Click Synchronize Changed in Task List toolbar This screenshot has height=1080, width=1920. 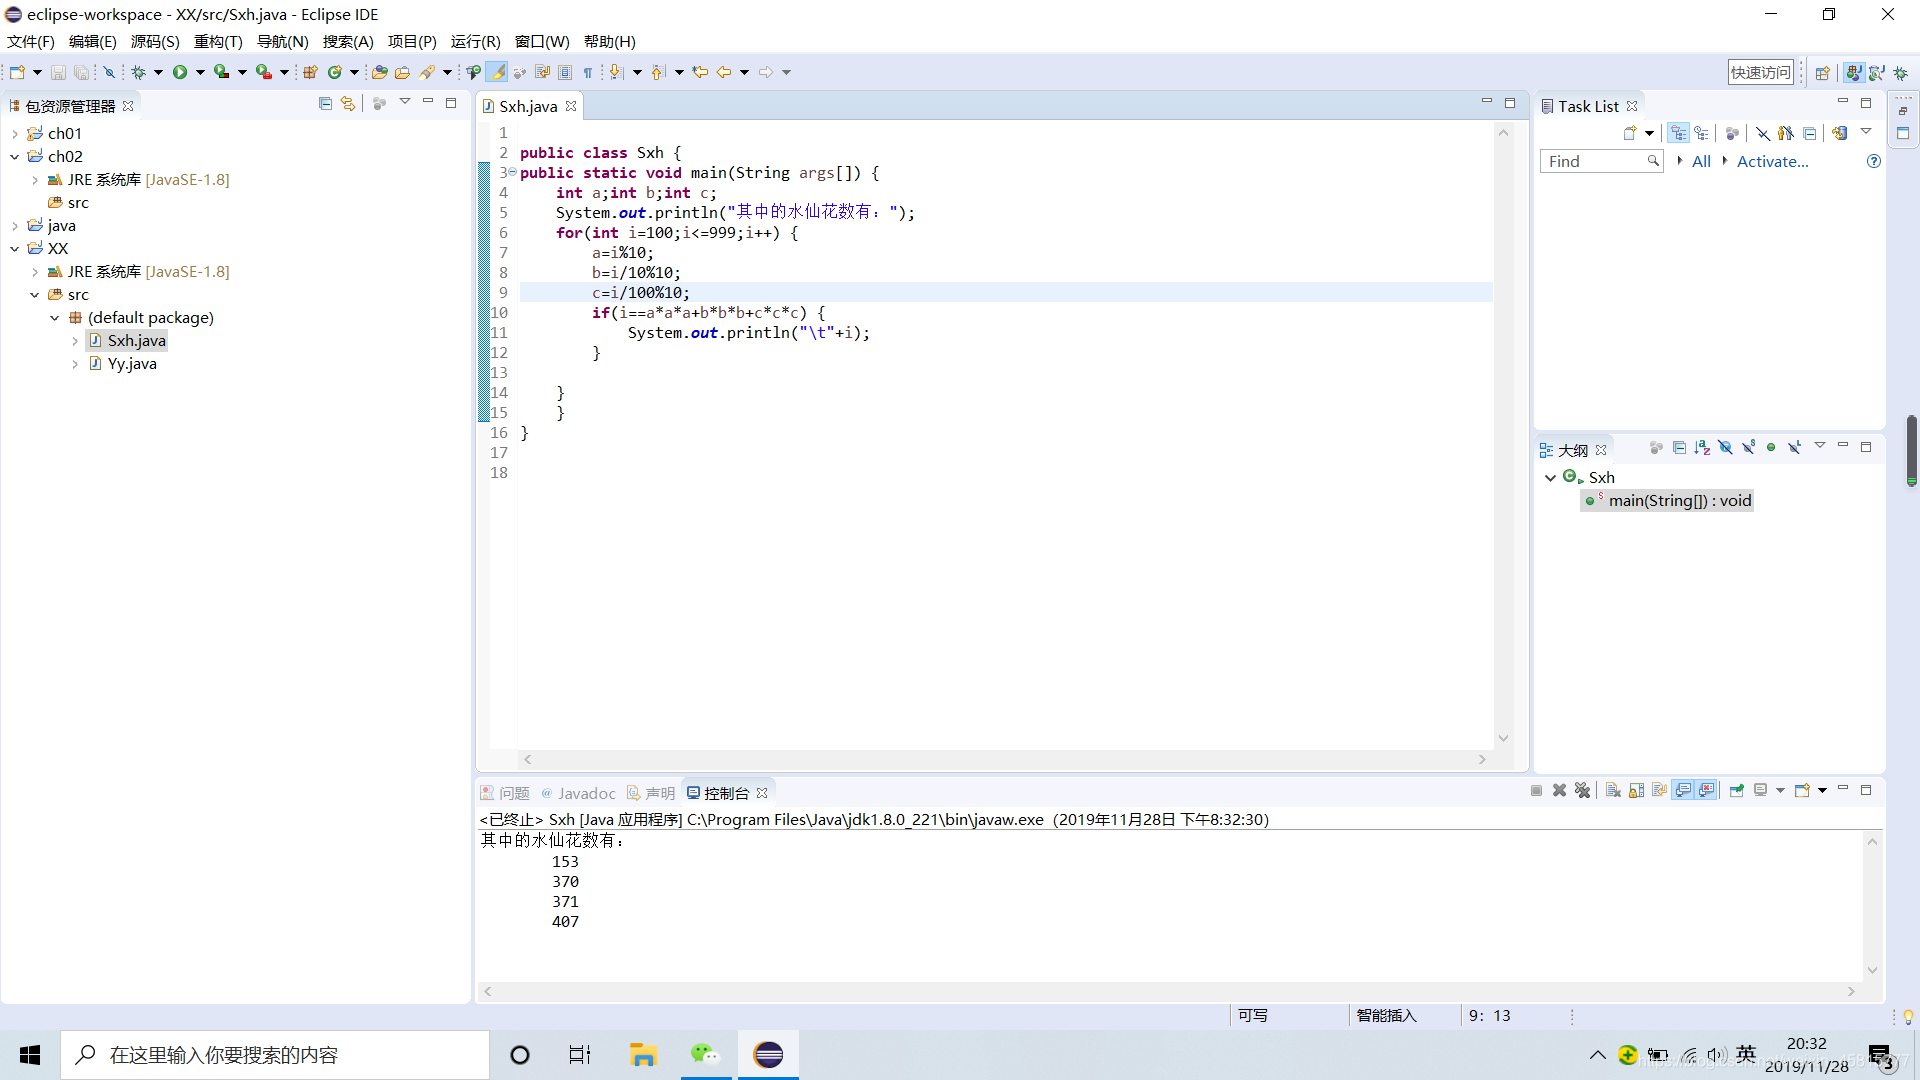tap(1840, 133)
